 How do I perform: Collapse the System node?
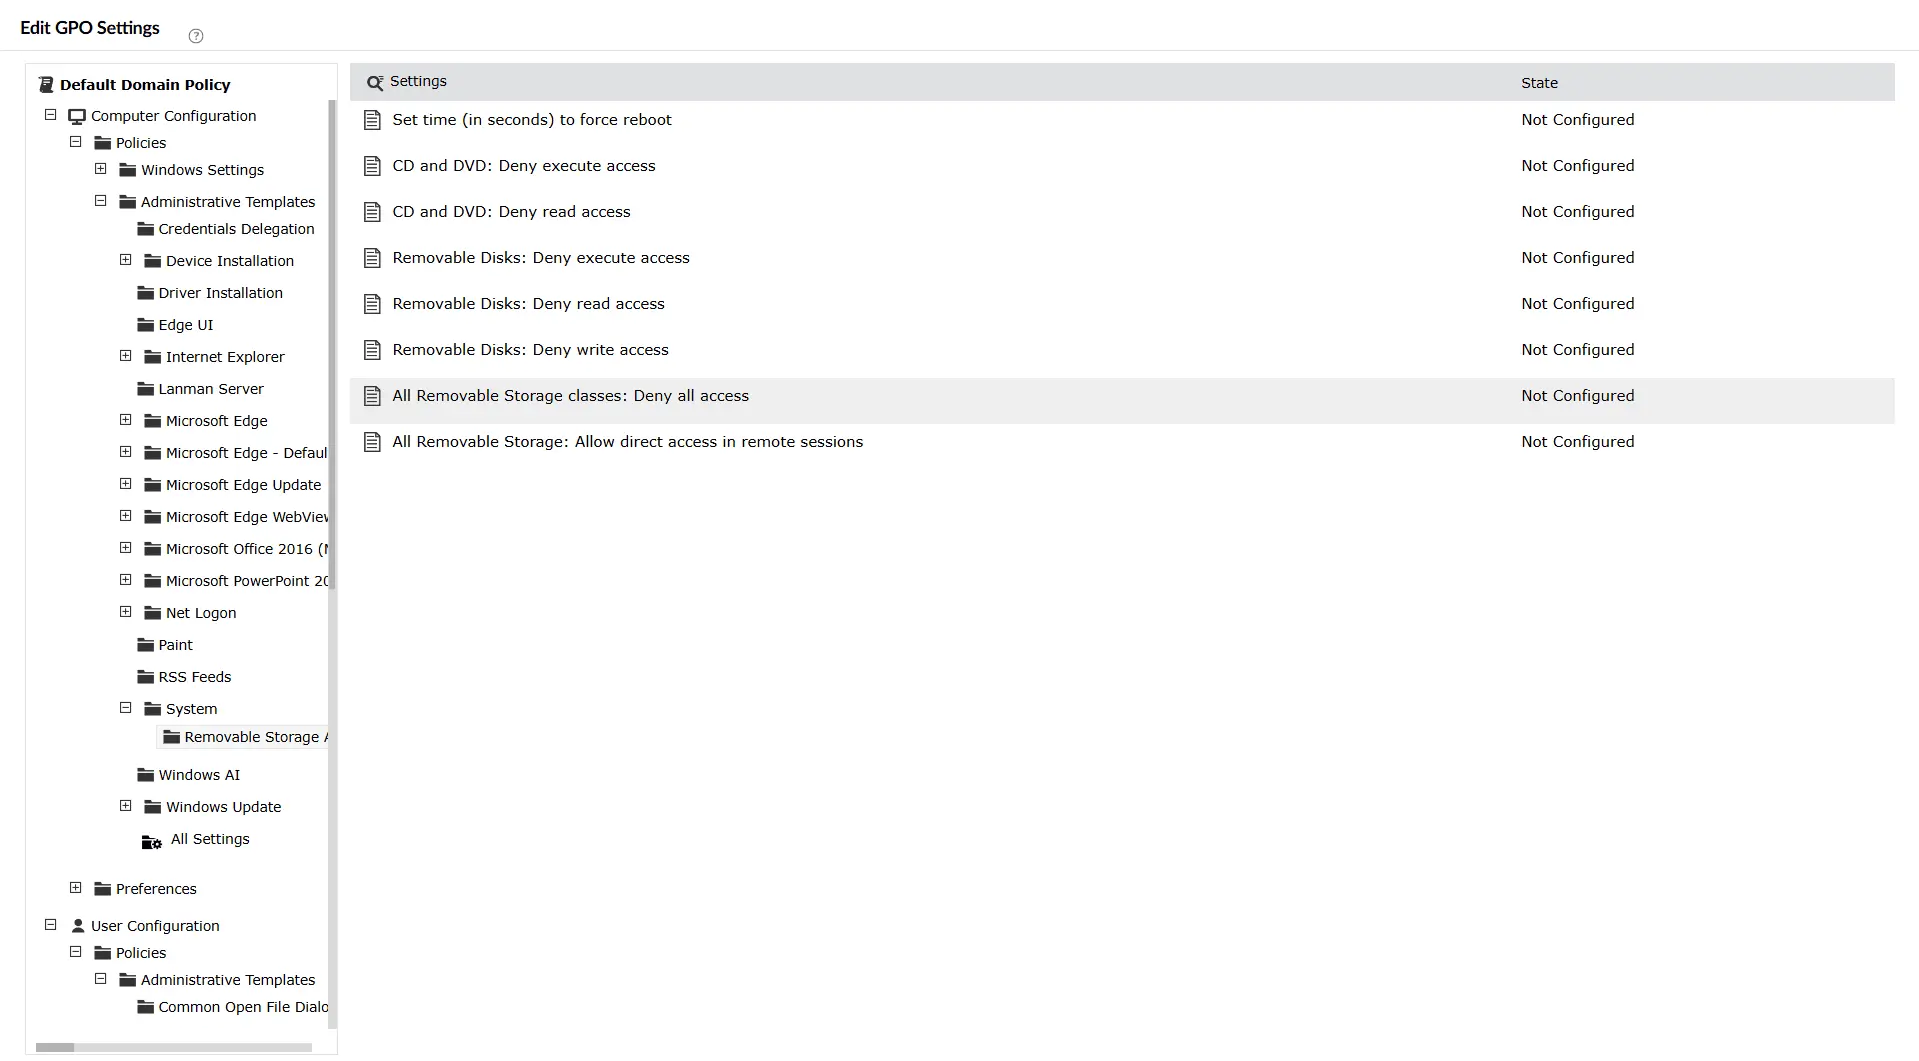point(125,707)
